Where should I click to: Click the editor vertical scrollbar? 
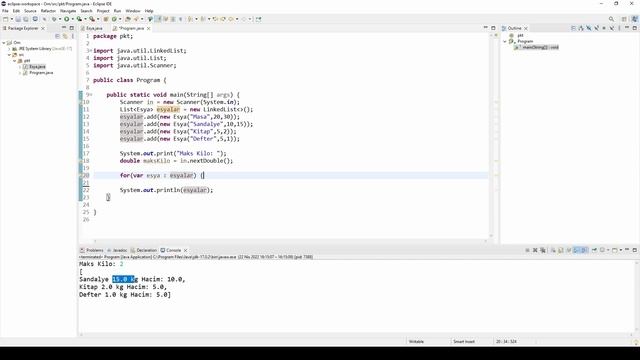[491, 136]
